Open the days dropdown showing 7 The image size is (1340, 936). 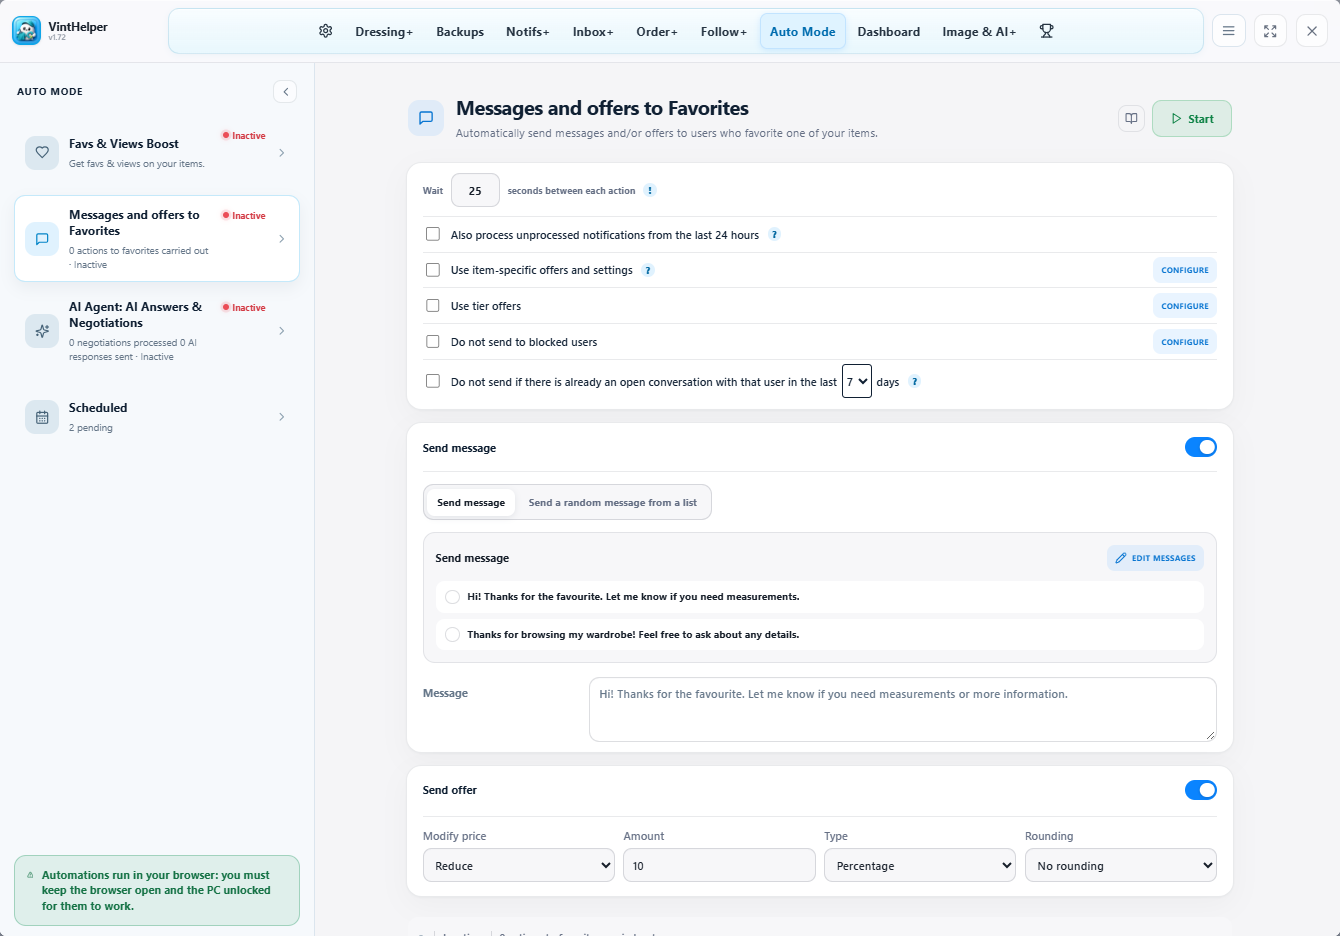point(857,381)
